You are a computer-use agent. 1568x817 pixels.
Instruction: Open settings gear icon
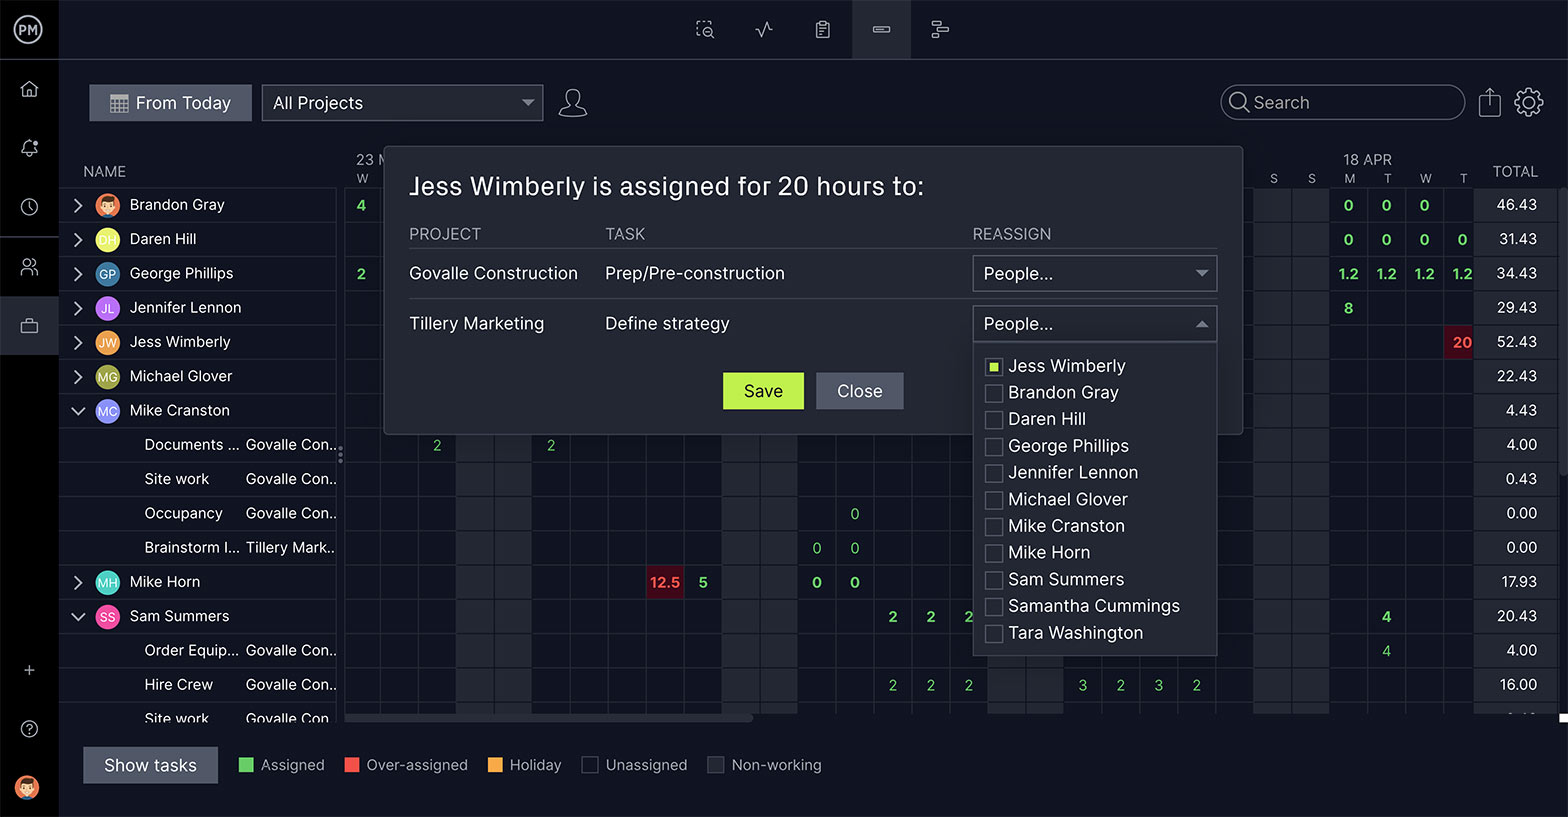coord(1528,102)
